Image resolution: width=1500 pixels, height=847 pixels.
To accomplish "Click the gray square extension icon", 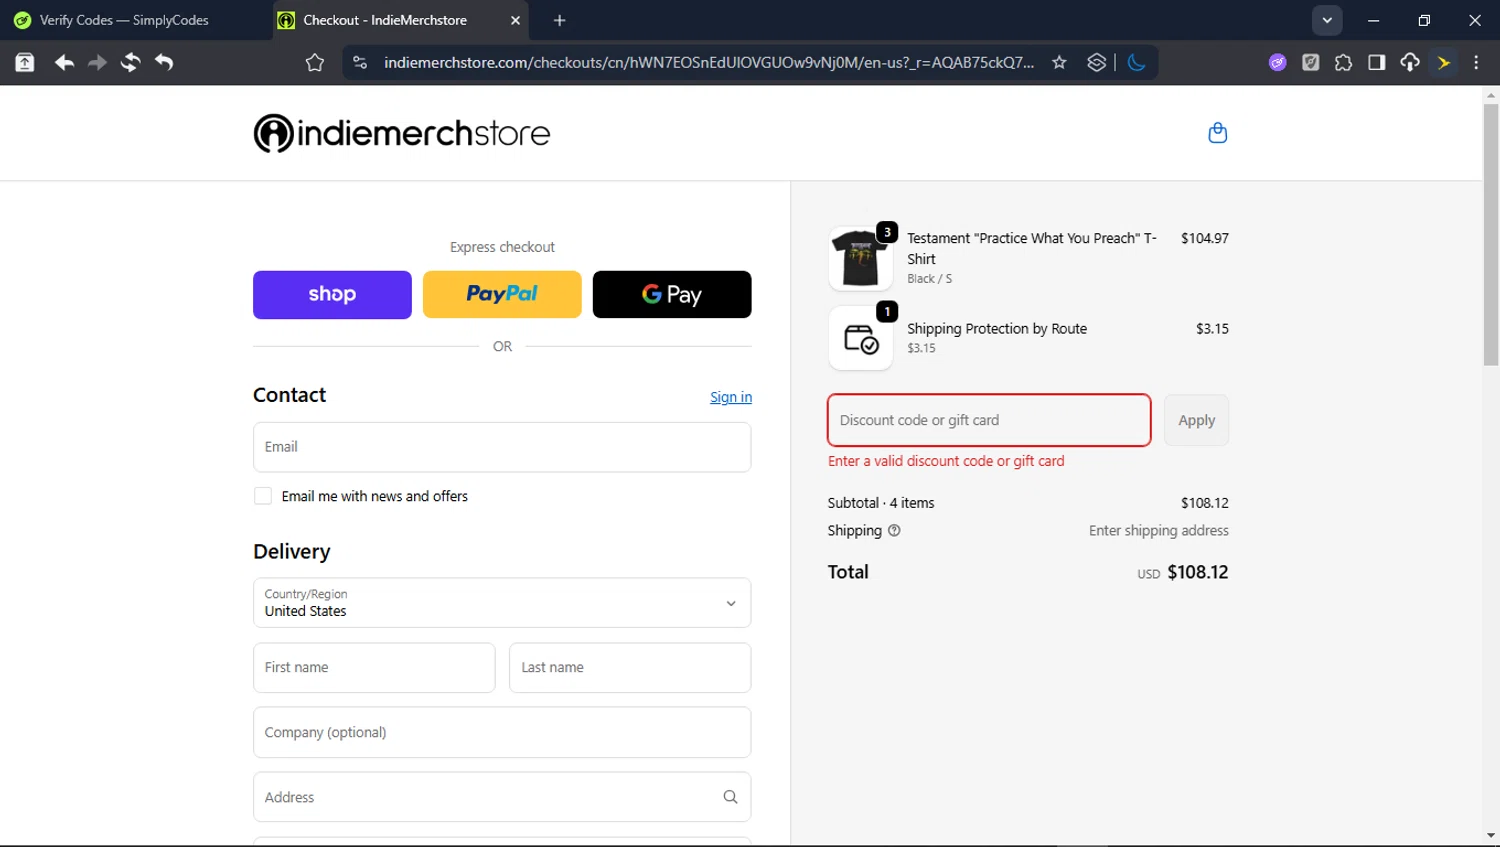I will (x=1310, y=62).
